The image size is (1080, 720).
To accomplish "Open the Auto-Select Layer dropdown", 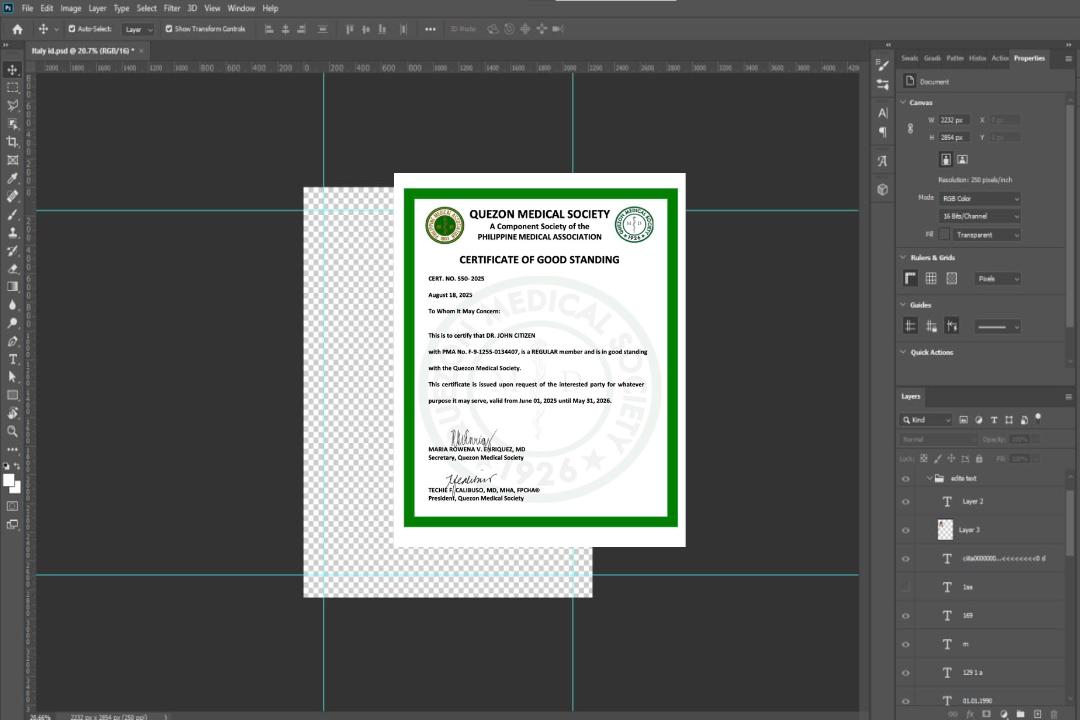I will [x=138, y=30].
